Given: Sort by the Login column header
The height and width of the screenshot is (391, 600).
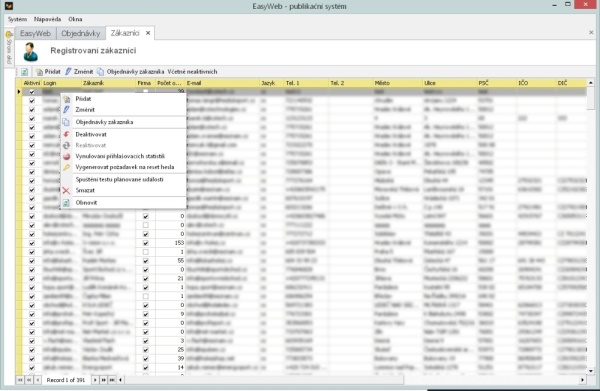Looking at the screenshot, I should click(x=61, y=83).
